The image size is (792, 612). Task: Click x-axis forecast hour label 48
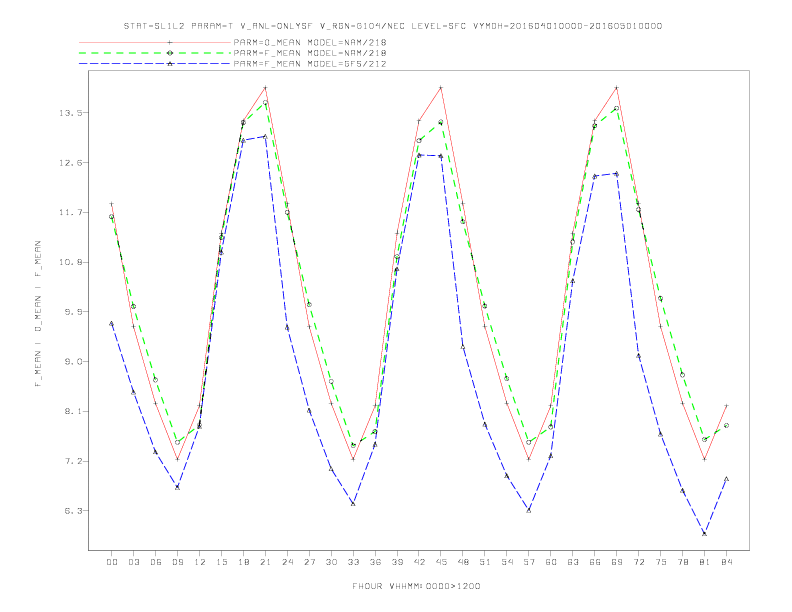tap(463, 562)
